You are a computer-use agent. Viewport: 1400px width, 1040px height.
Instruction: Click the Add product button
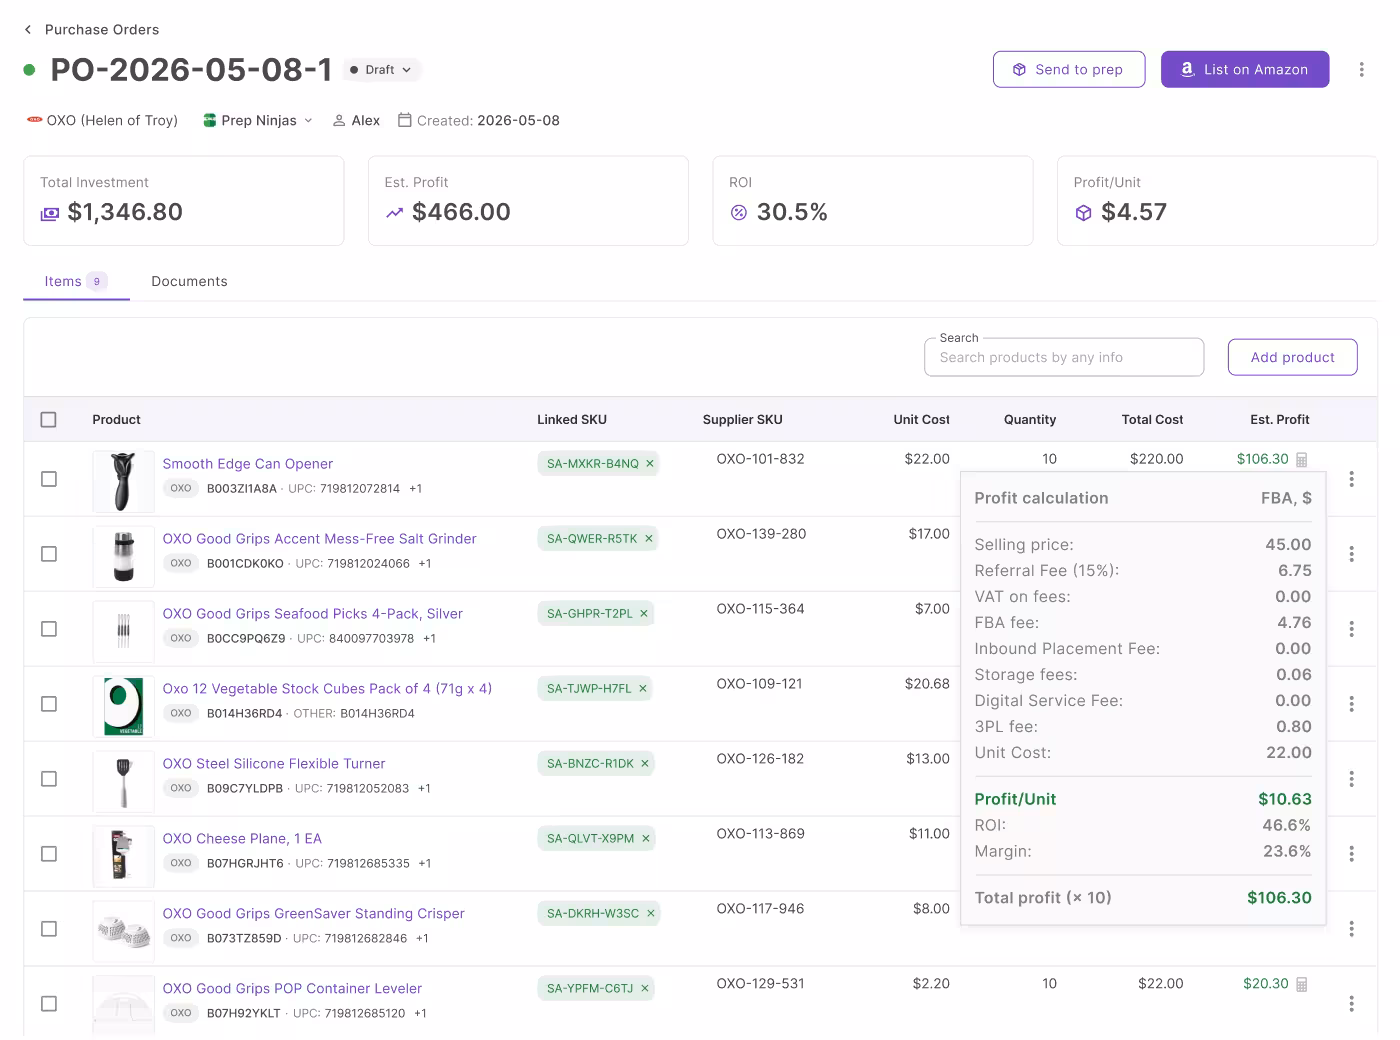pyautogui.click(x=1292, y=357)
